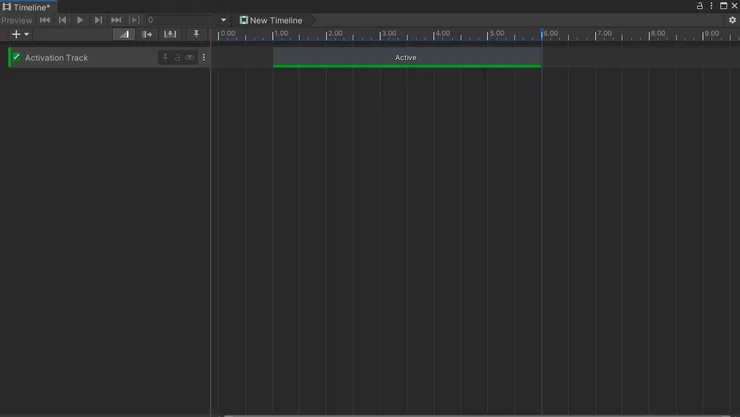Screen dimensions: 740x417
Task: Click the 8.00 mark on time ruler
Action: click(x=657, y=33)
